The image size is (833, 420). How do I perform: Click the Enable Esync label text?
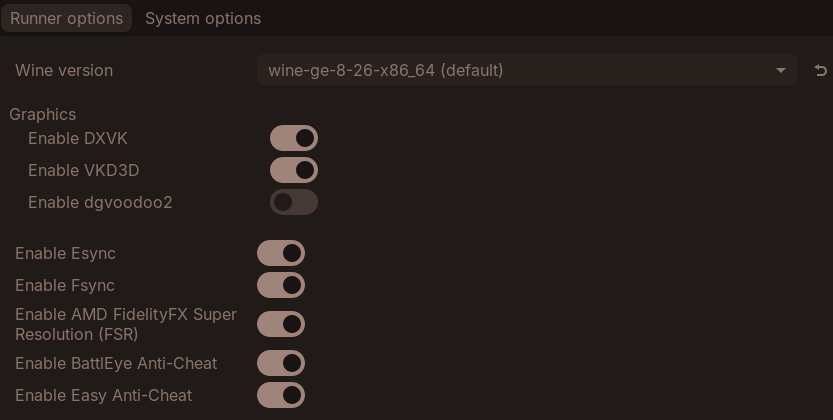[x=65, y=254]
